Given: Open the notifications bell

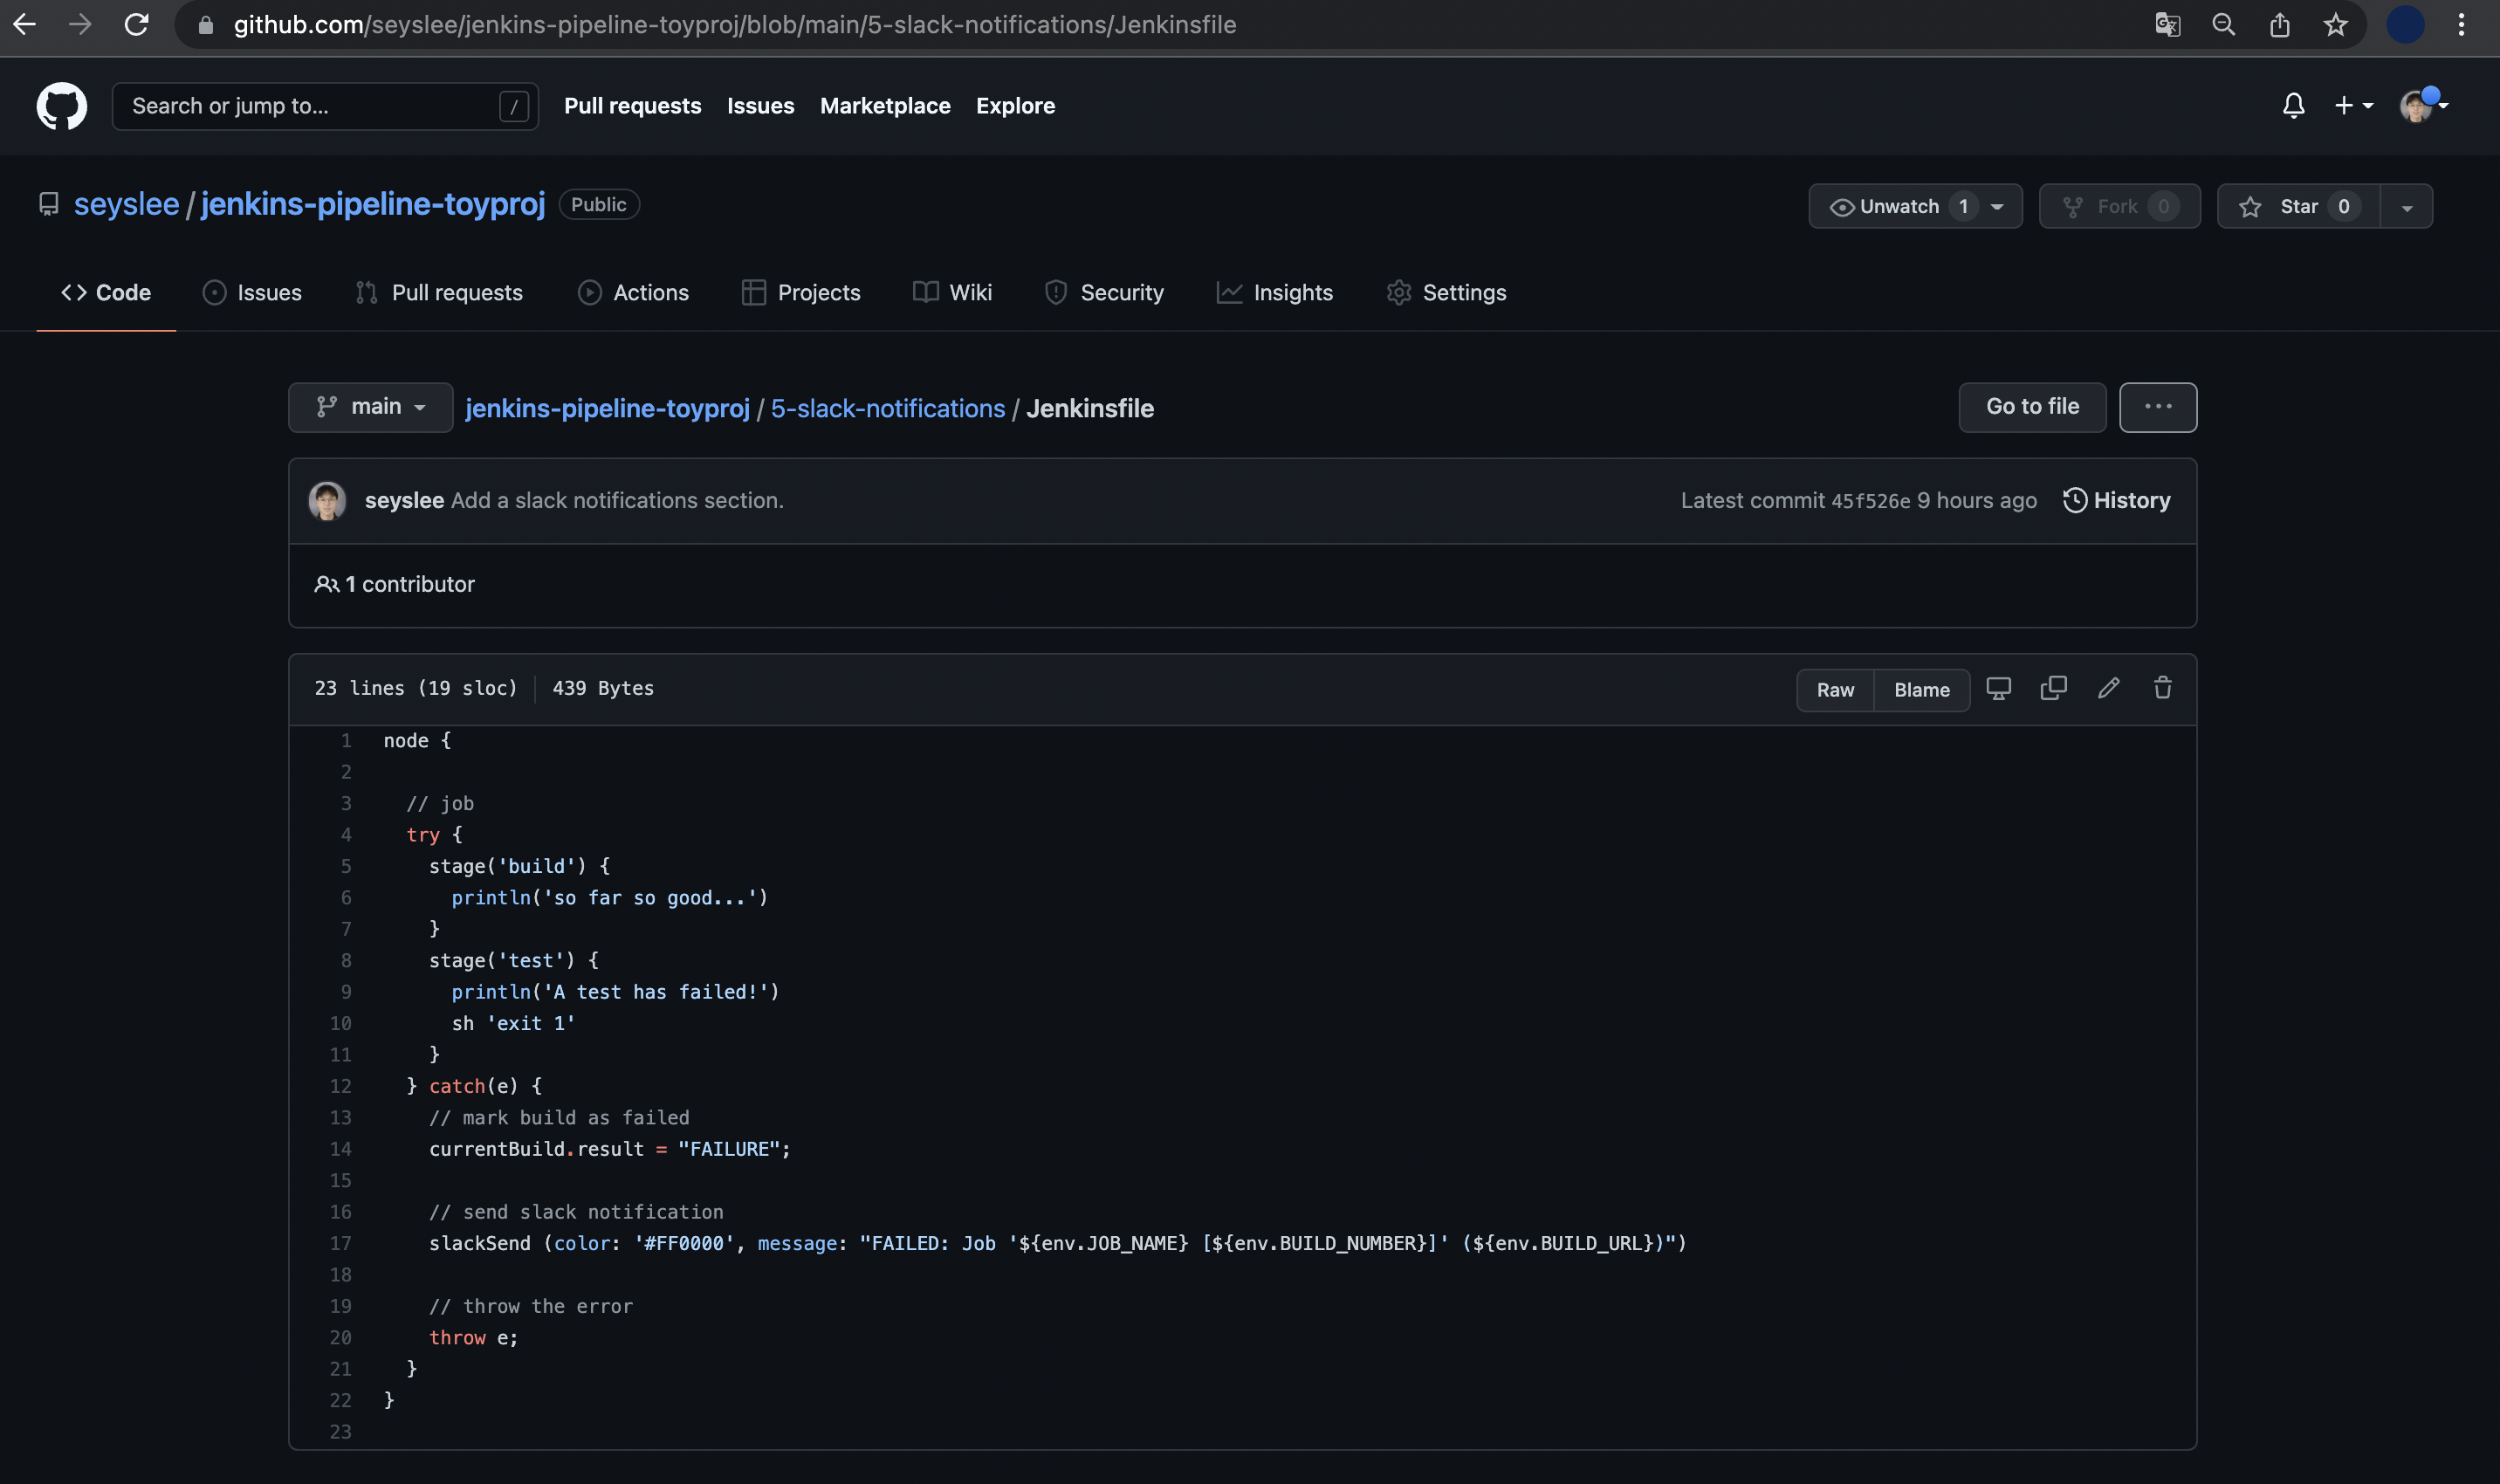Looking at the screenshot, I should pyautogui.click(x=2293, y=106).
